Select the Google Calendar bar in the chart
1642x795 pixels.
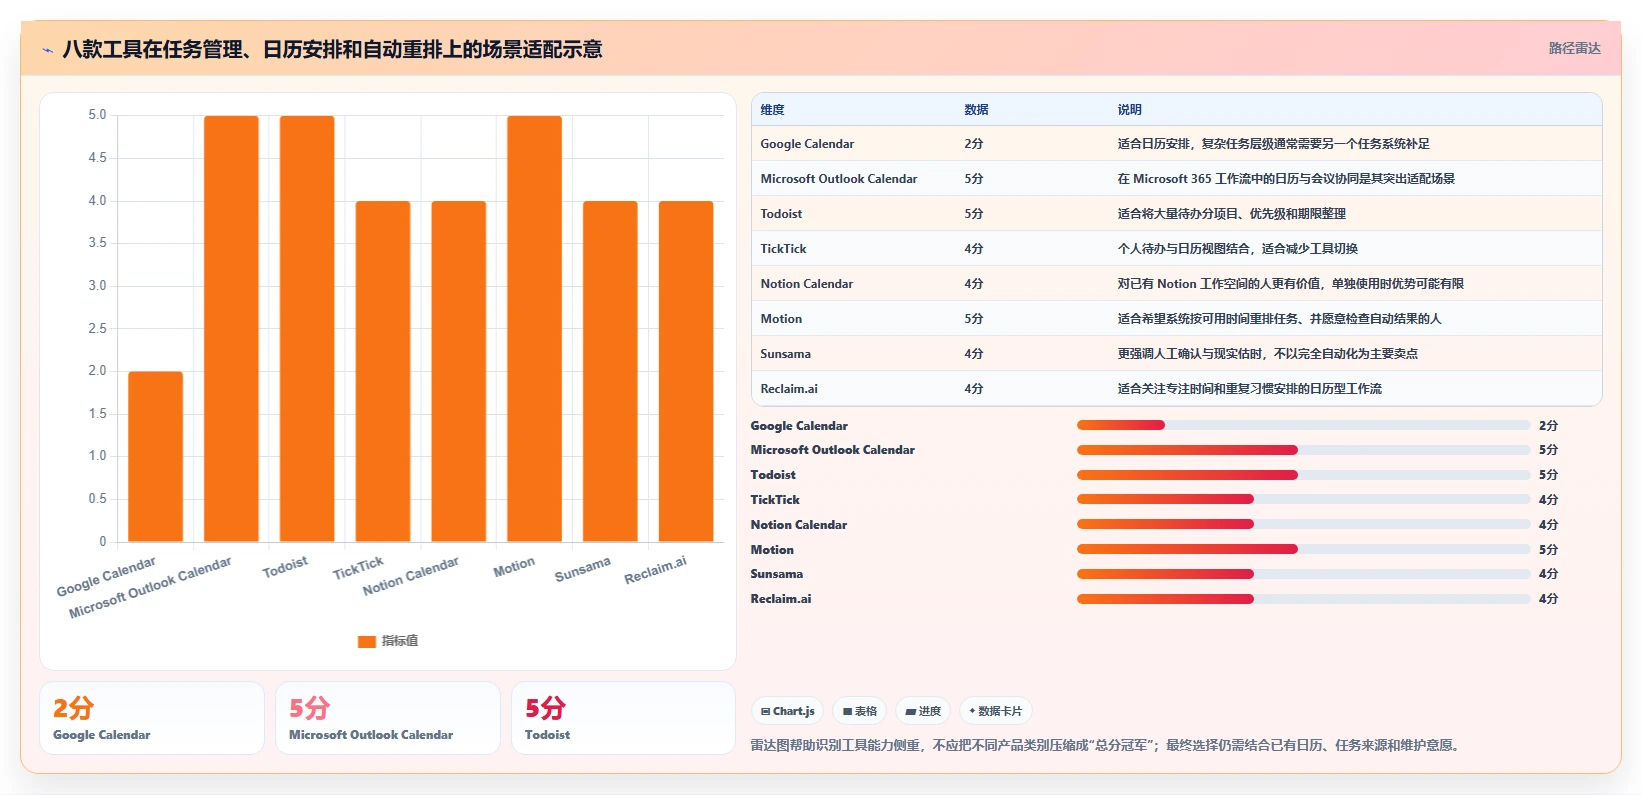coord(155,456)
